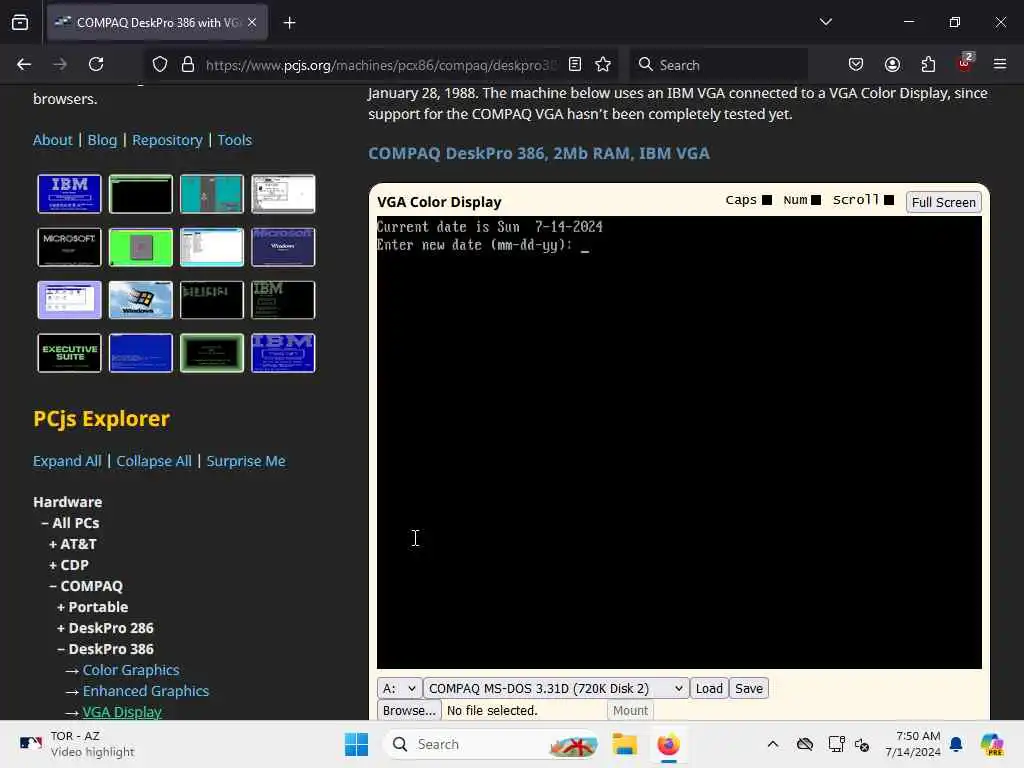Click the taskbar Search box
The image size is (1024, 768).
(x=493, y=744)
